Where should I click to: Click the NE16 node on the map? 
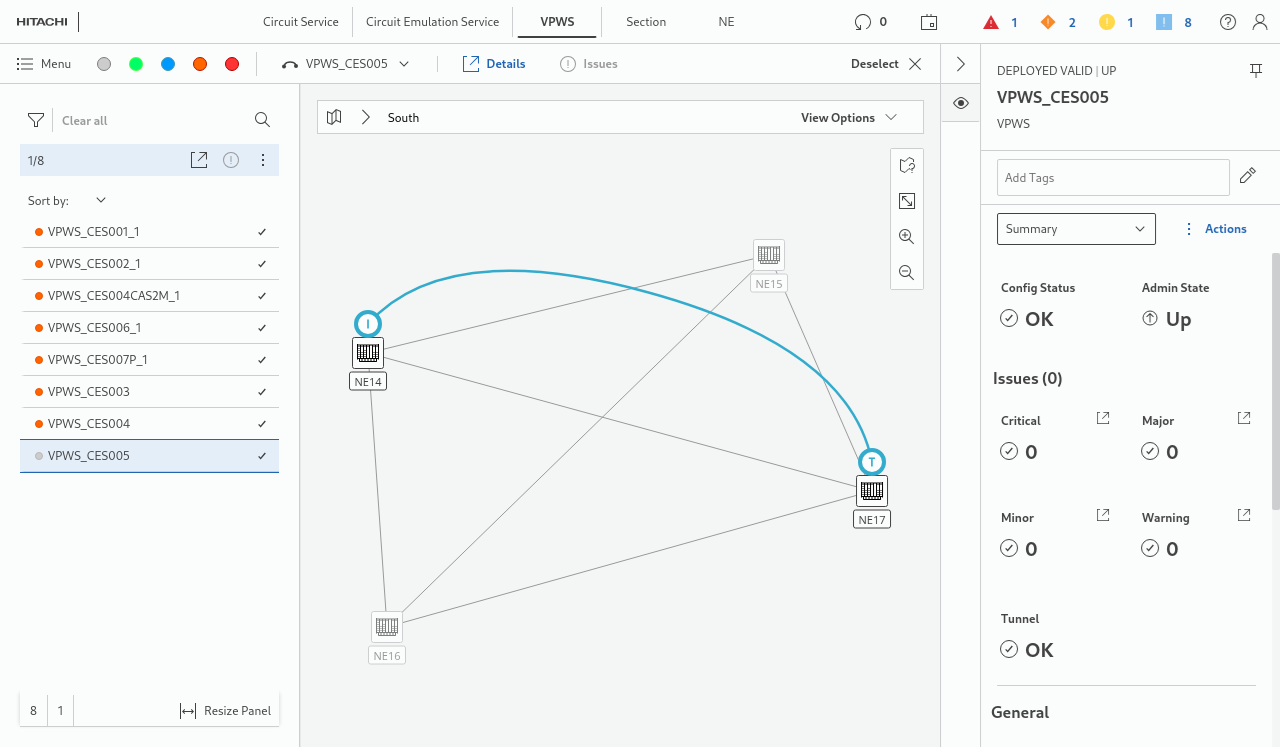tap(387, 627)
